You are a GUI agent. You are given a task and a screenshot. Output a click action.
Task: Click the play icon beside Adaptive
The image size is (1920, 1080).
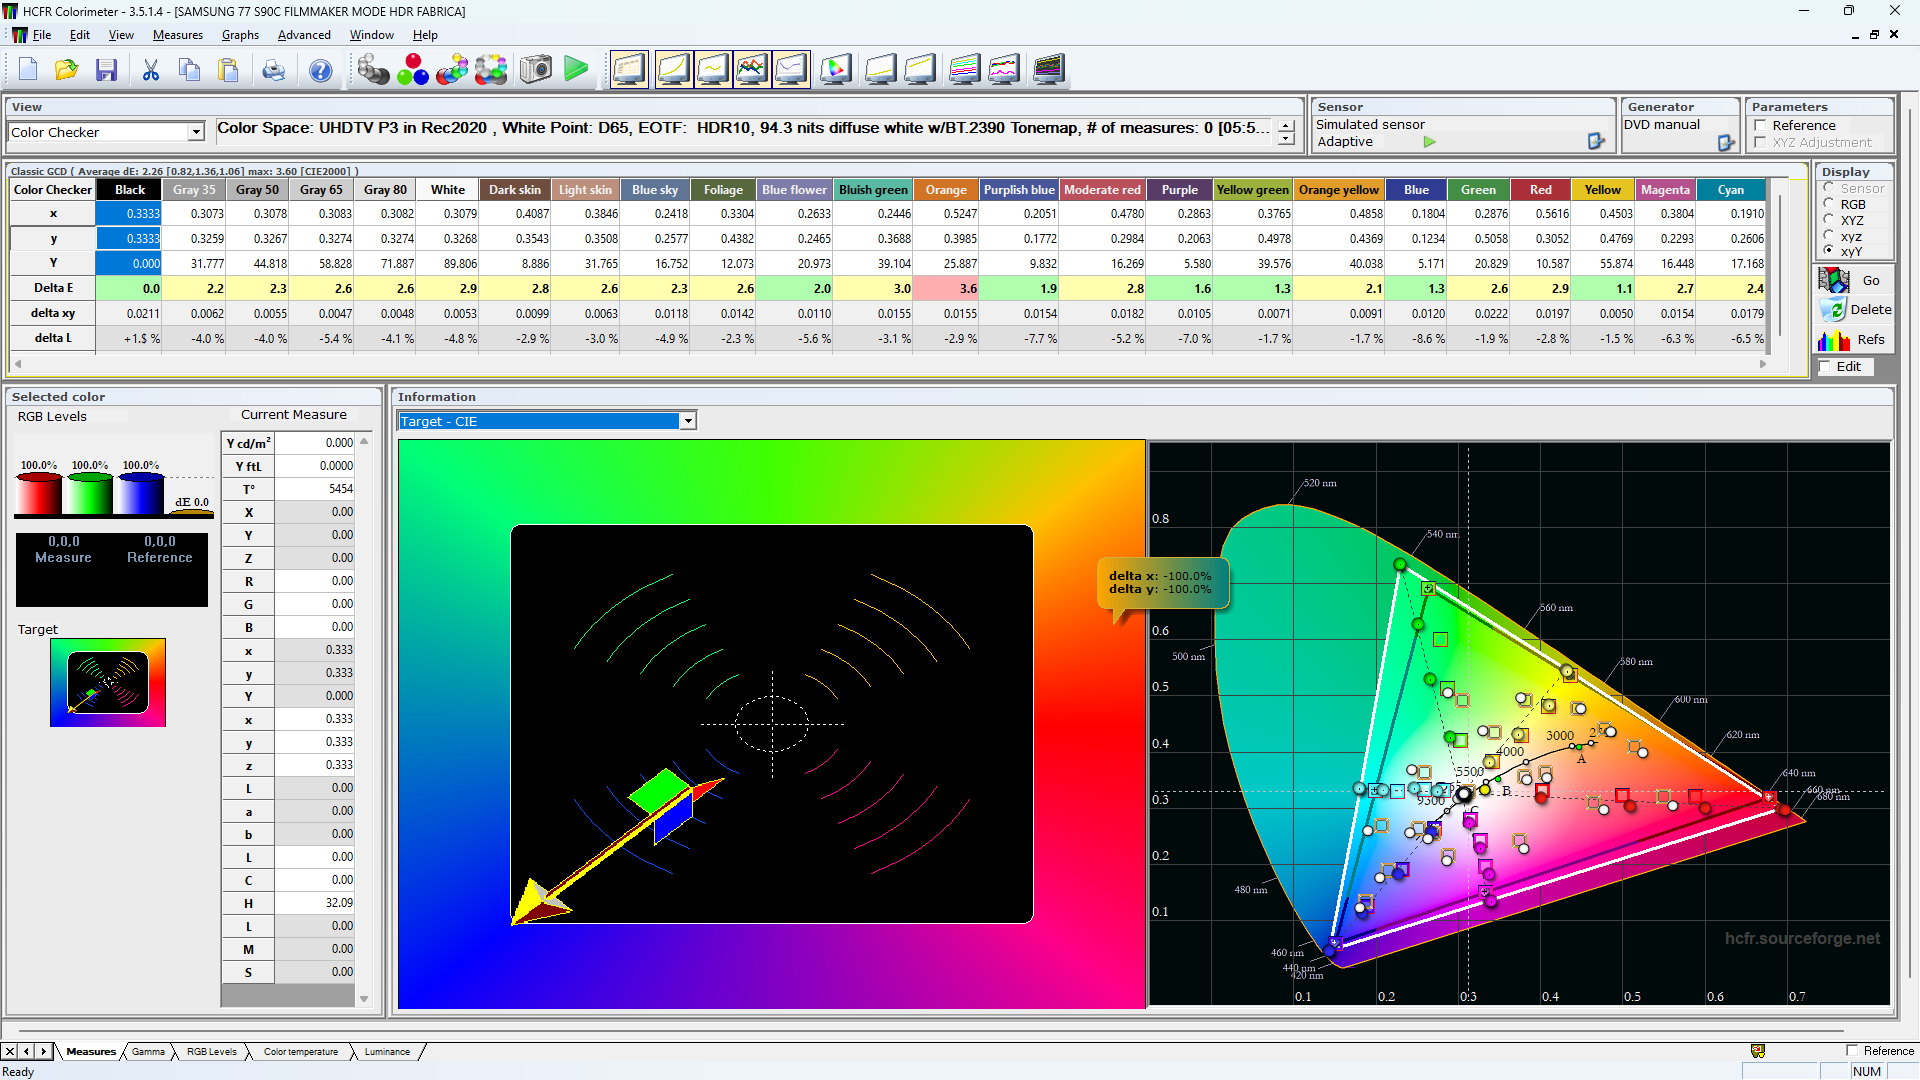1430,142
